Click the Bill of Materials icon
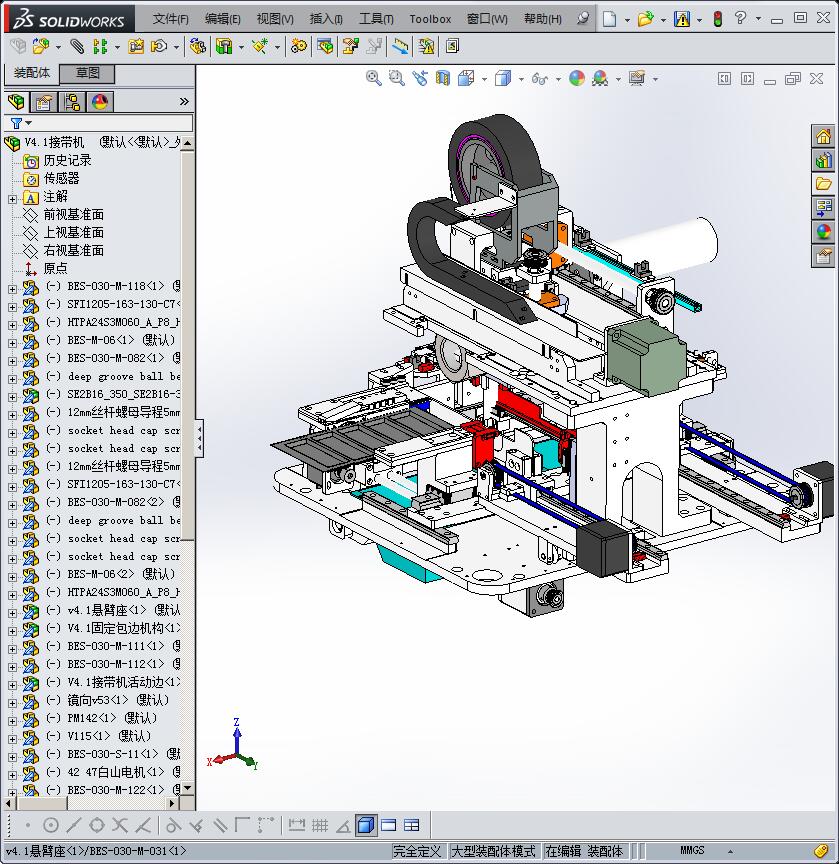 (325, 46)
